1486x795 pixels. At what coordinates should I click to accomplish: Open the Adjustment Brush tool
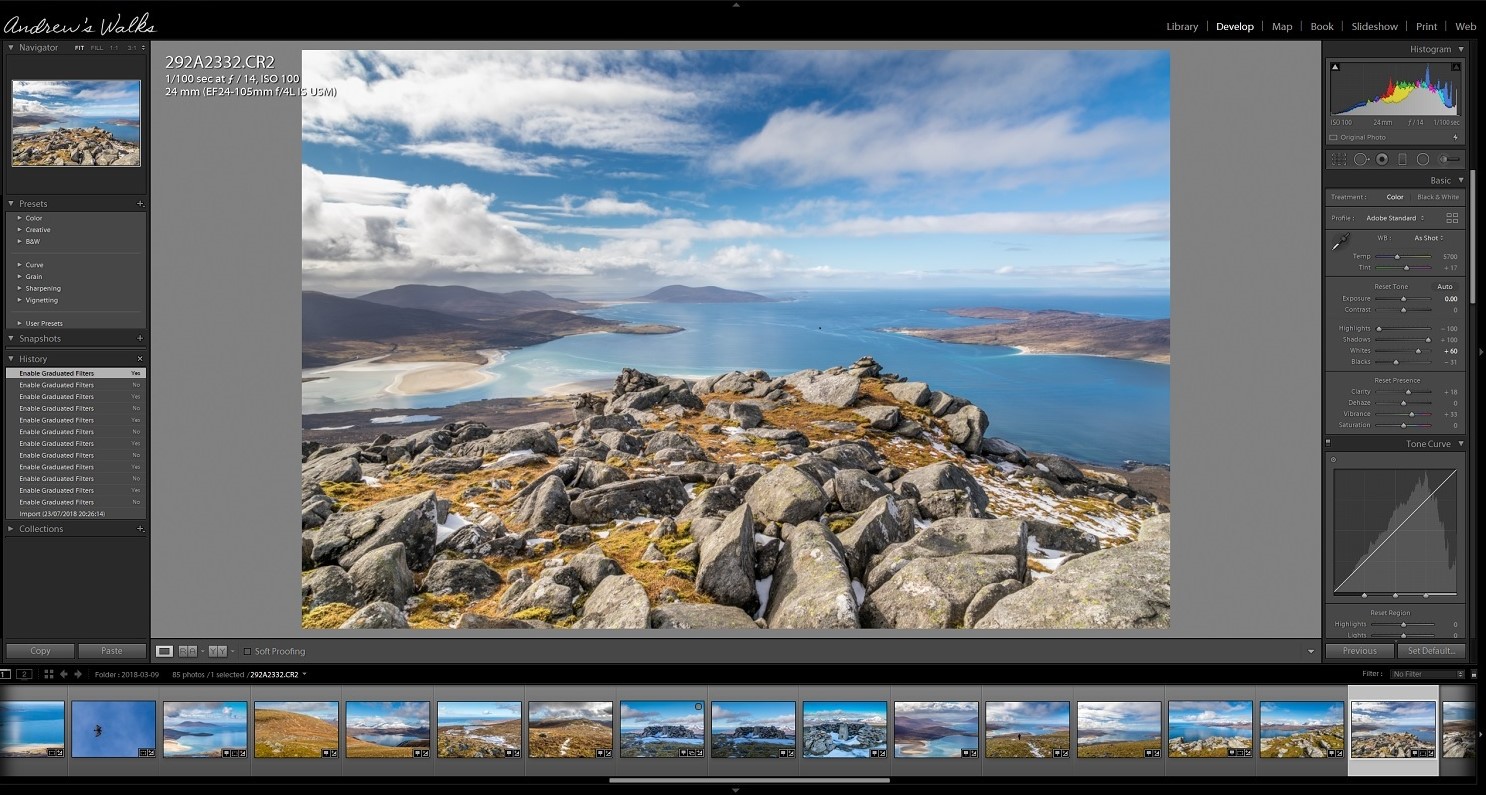click(x=1449, y=159)
